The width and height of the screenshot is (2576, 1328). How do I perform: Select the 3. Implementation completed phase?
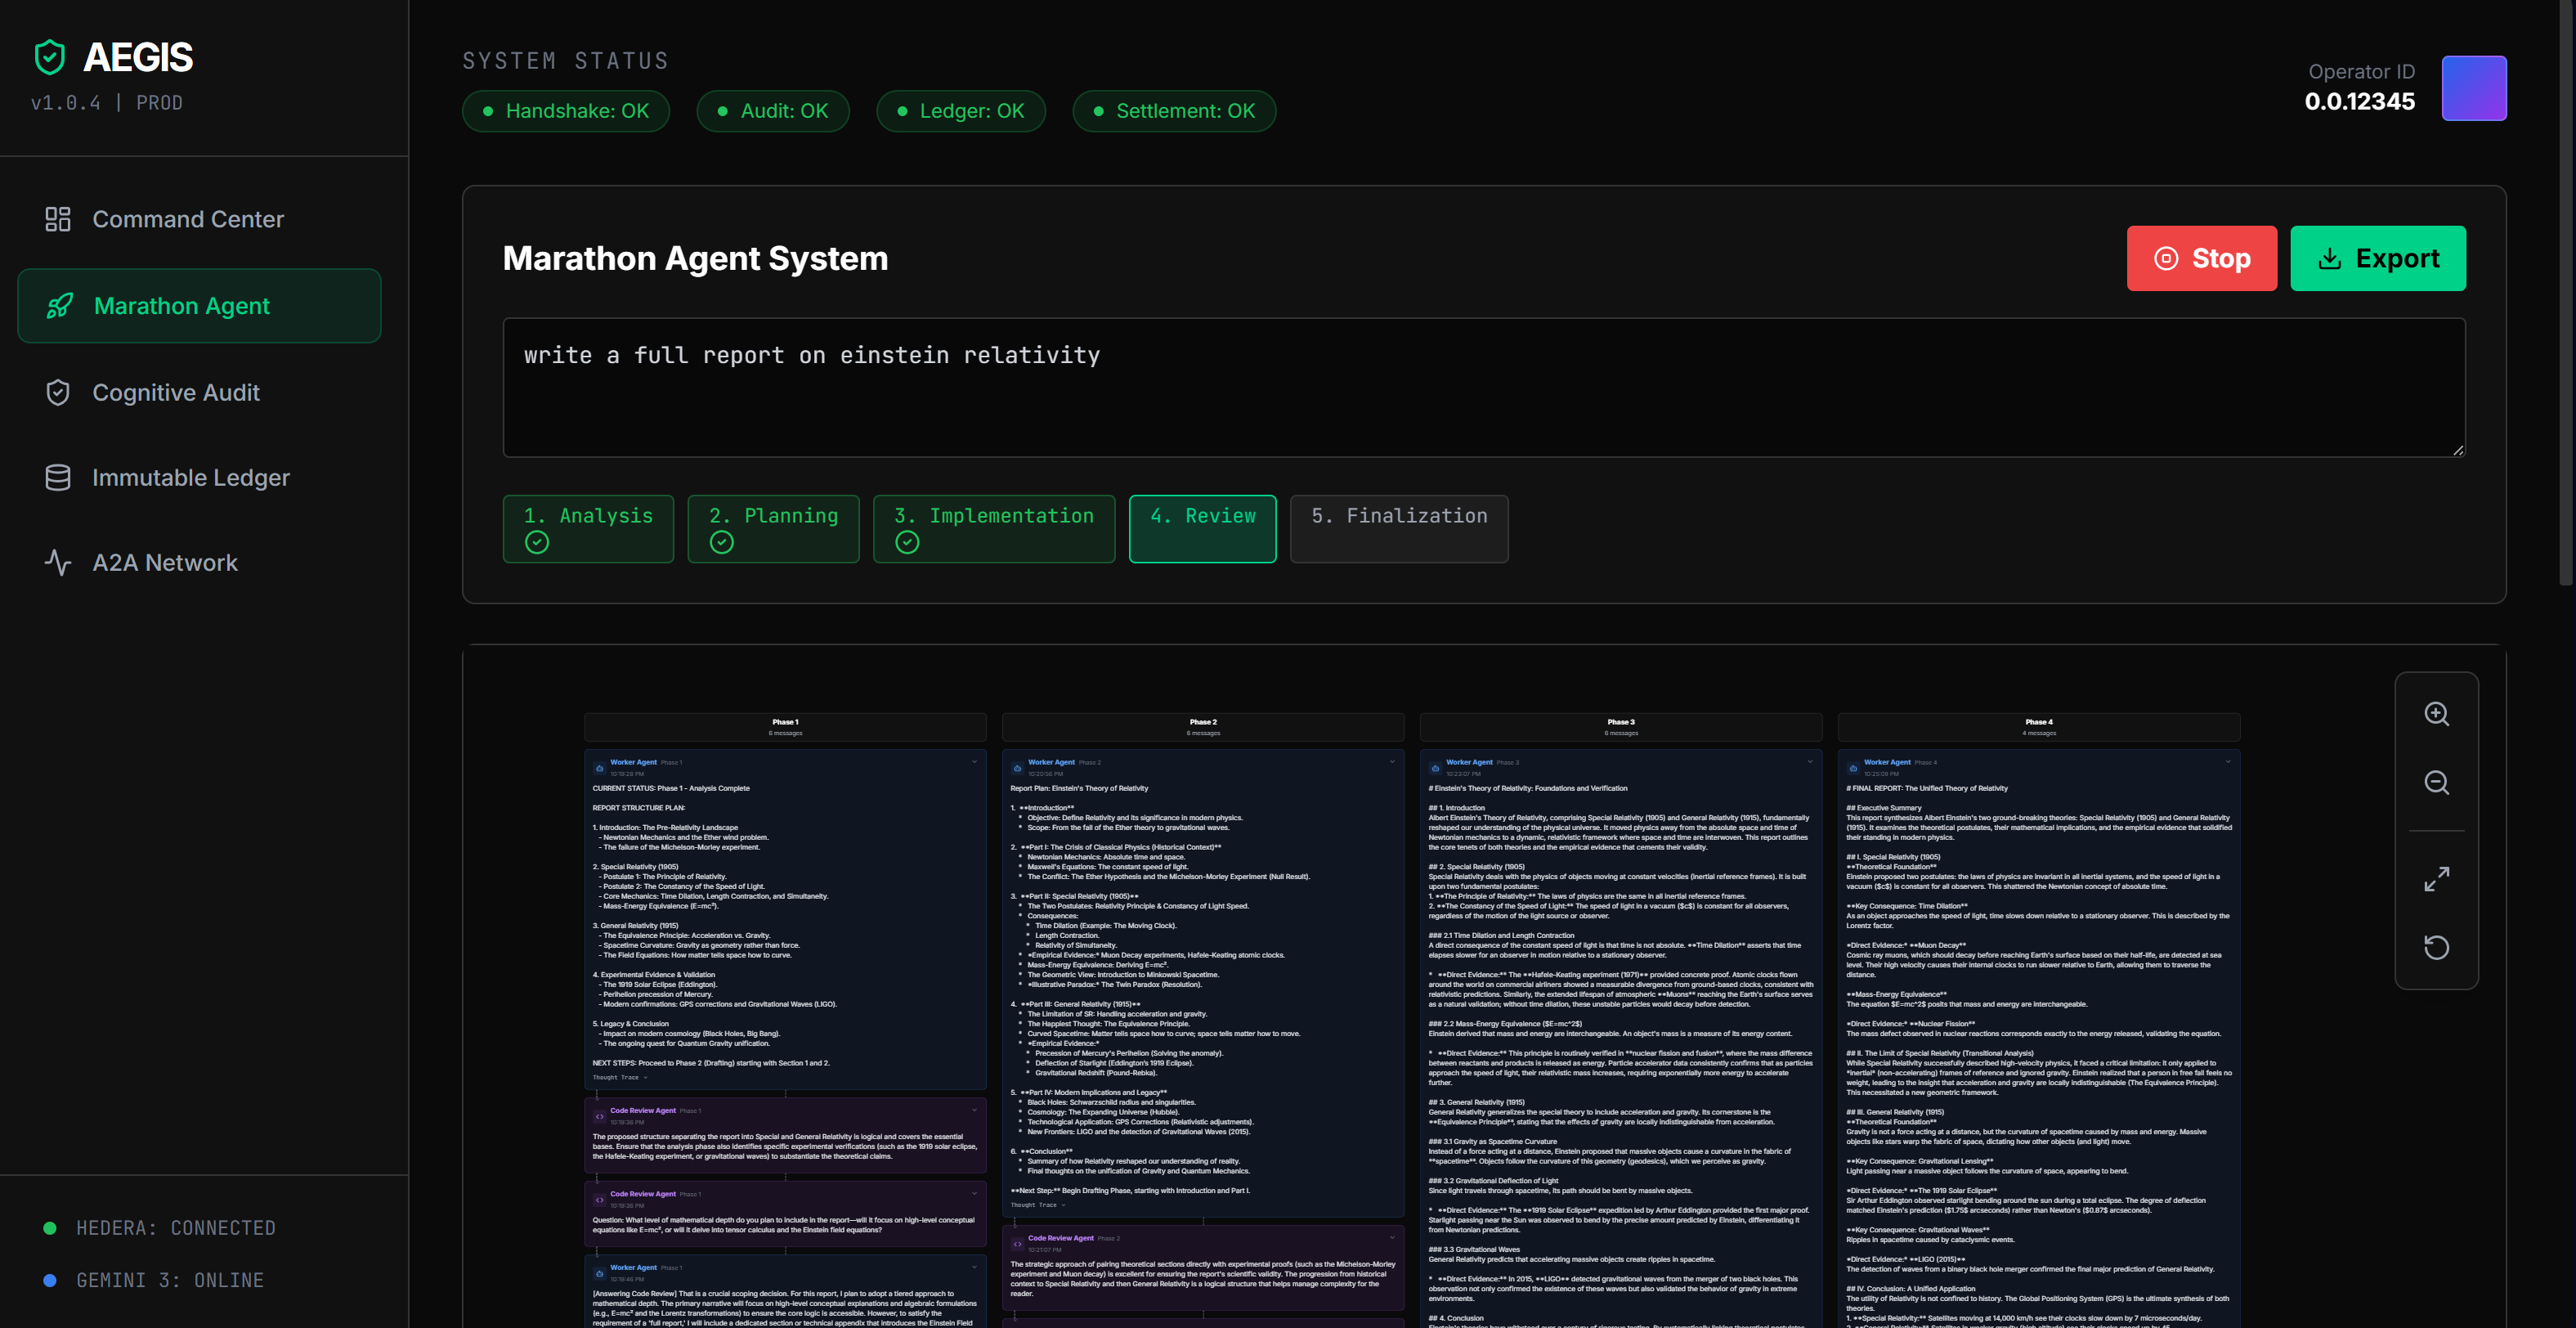click(x=993, y=528)
